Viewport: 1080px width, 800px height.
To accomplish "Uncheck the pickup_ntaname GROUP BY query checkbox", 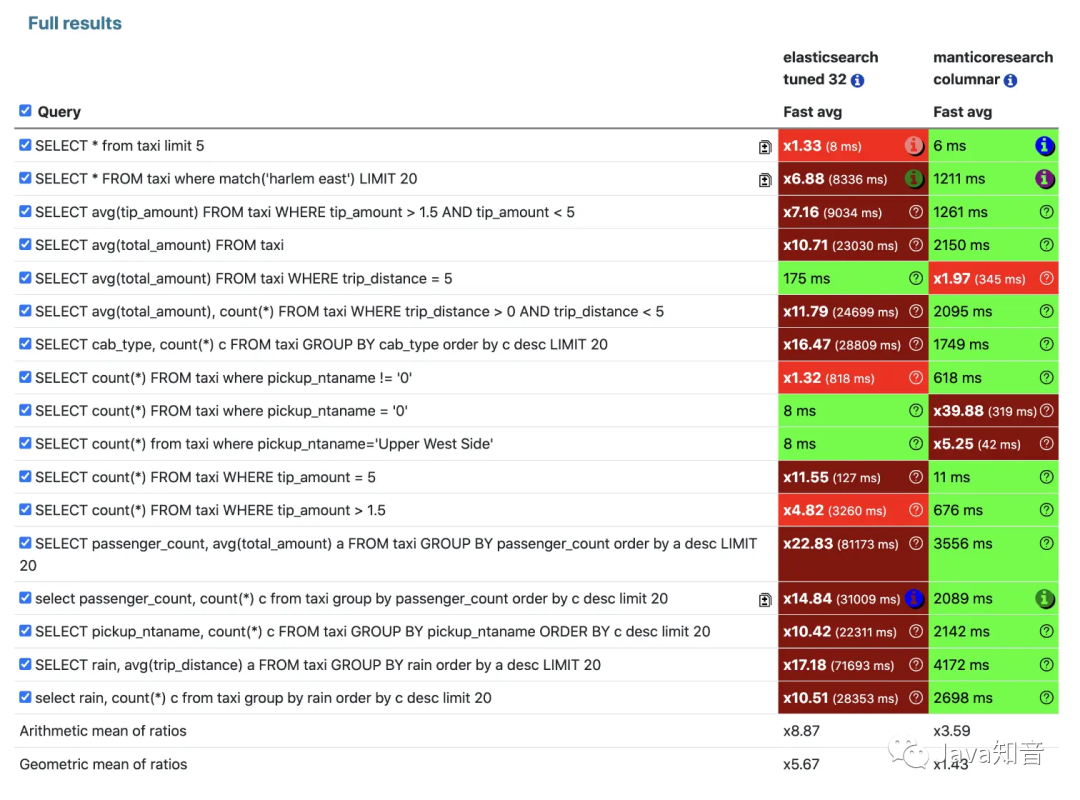I will pos(25,630).
